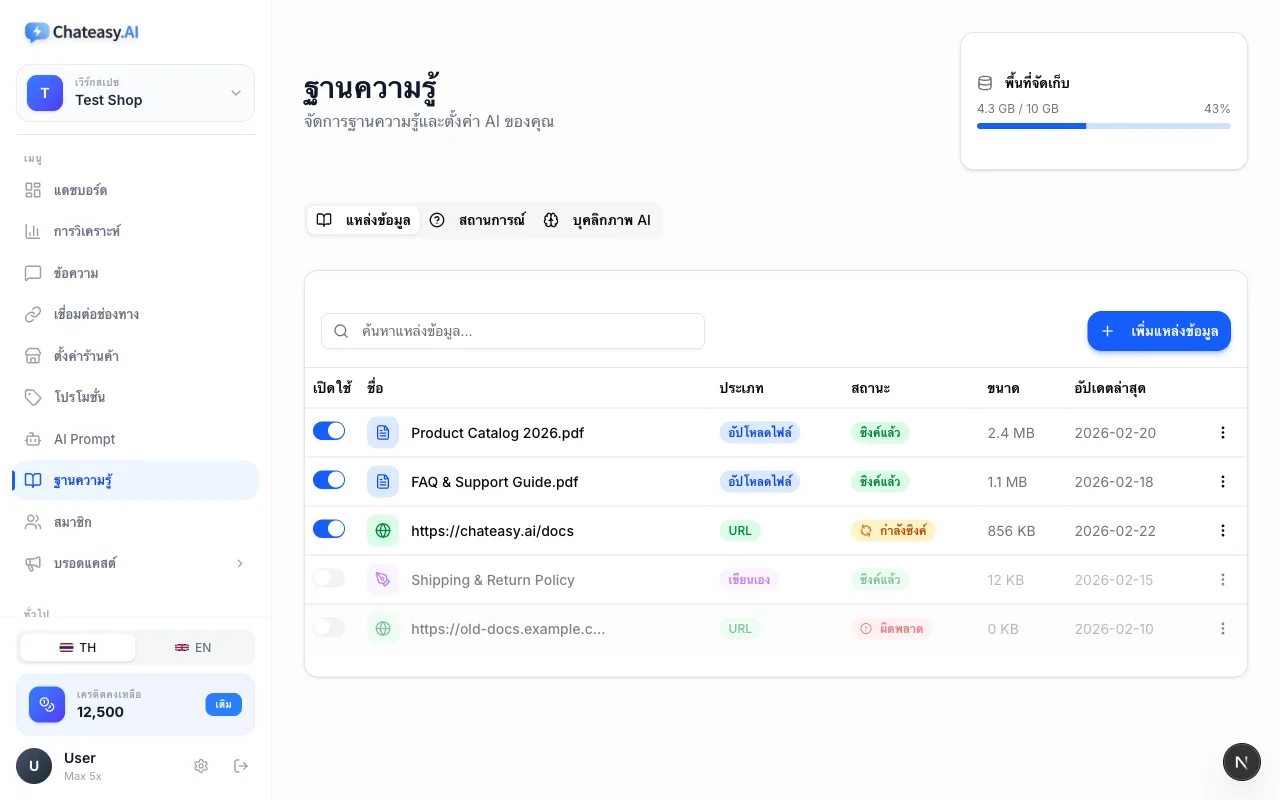Click the globe icon for https://chateasy.ai/docs

pos(383,531)
